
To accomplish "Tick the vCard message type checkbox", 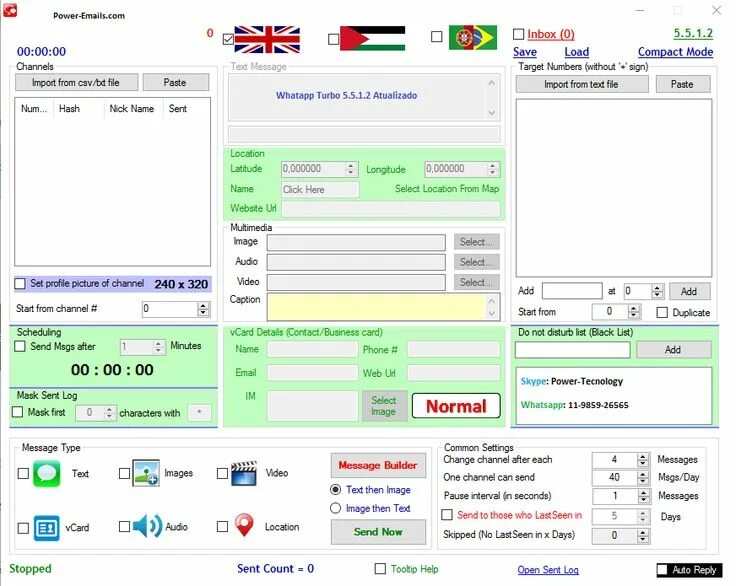I will click(23, 528).
